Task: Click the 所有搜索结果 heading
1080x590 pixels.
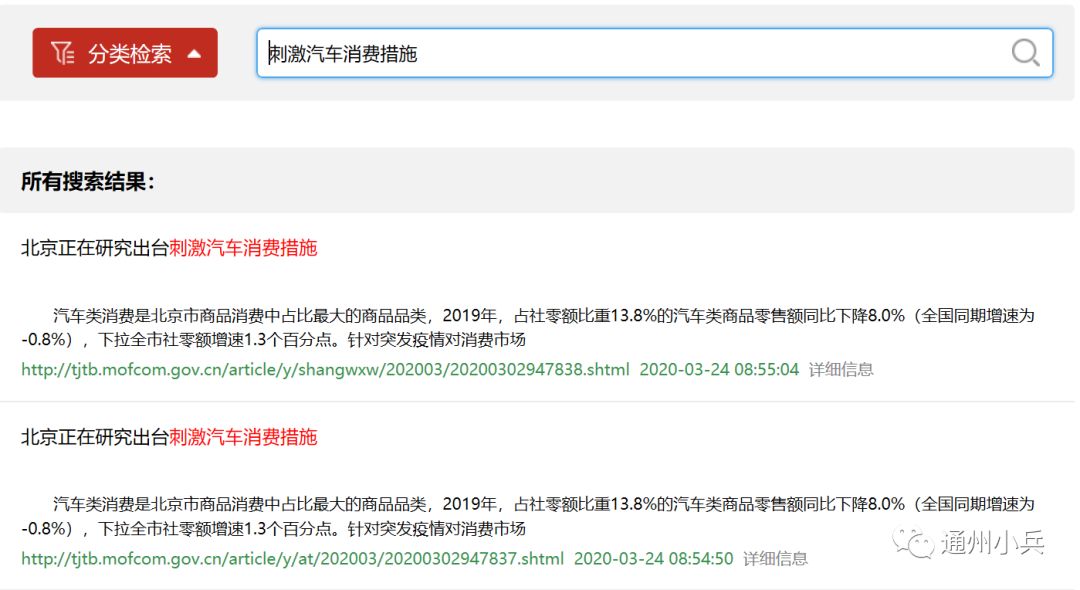Action: pyautogui.click(x=87, y=182)
